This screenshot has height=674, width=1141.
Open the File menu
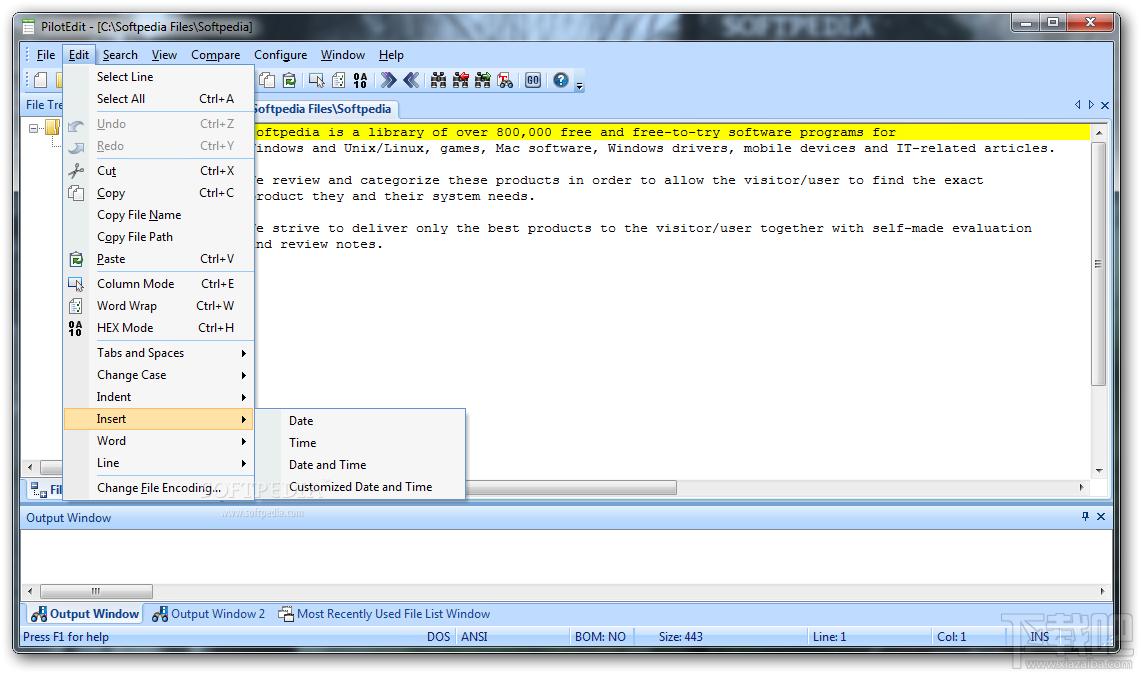(x=46, y=55)
